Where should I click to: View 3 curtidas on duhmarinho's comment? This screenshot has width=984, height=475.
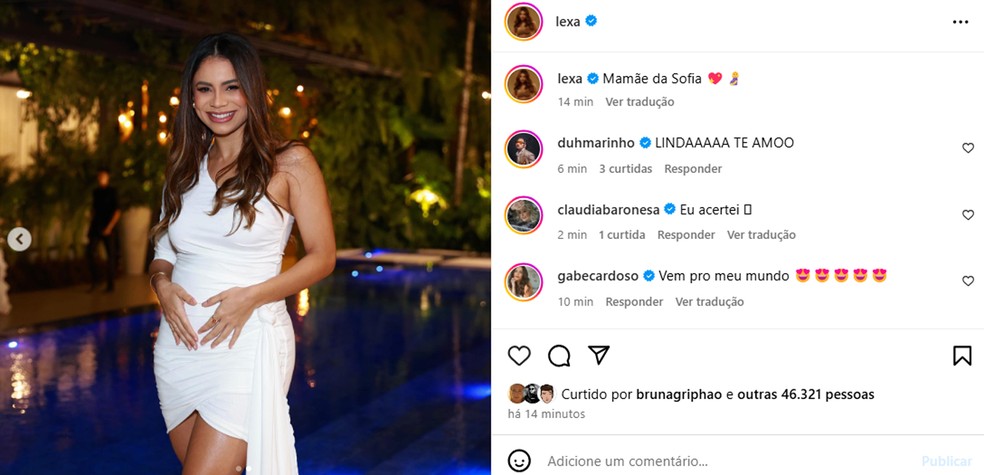pos(625,169)
